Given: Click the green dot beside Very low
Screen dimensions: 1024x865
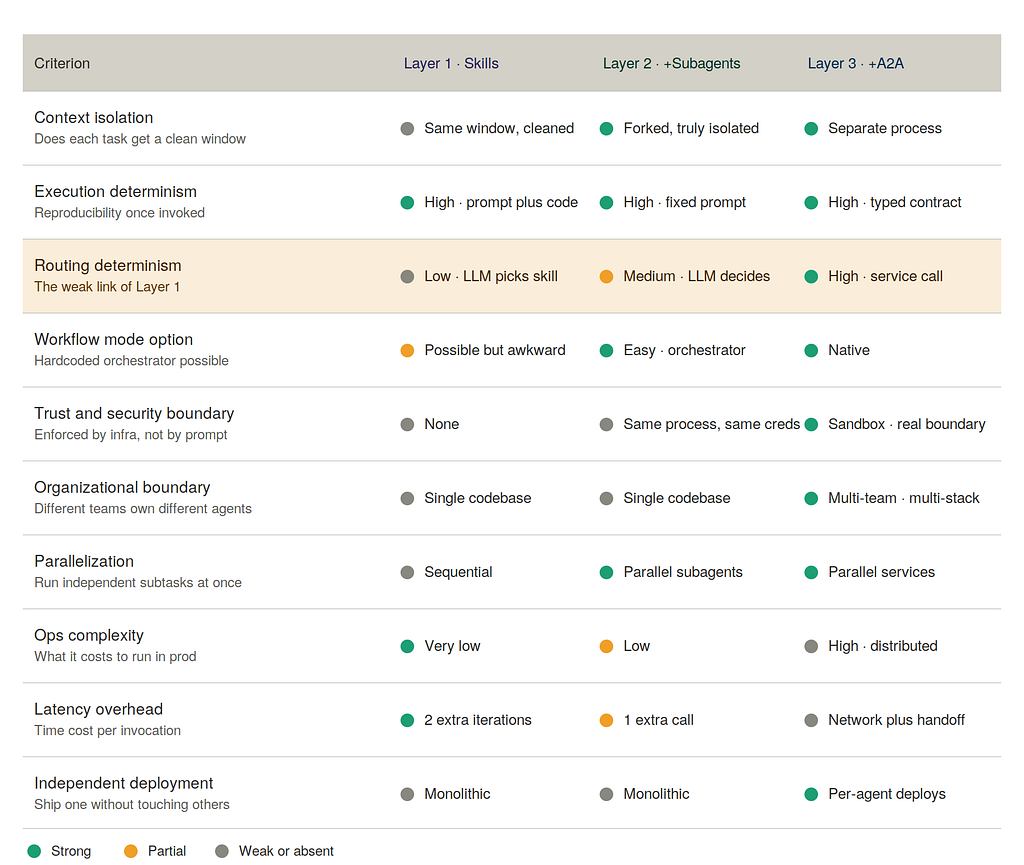Looking at the screenshot, I should tap(408, 646).
